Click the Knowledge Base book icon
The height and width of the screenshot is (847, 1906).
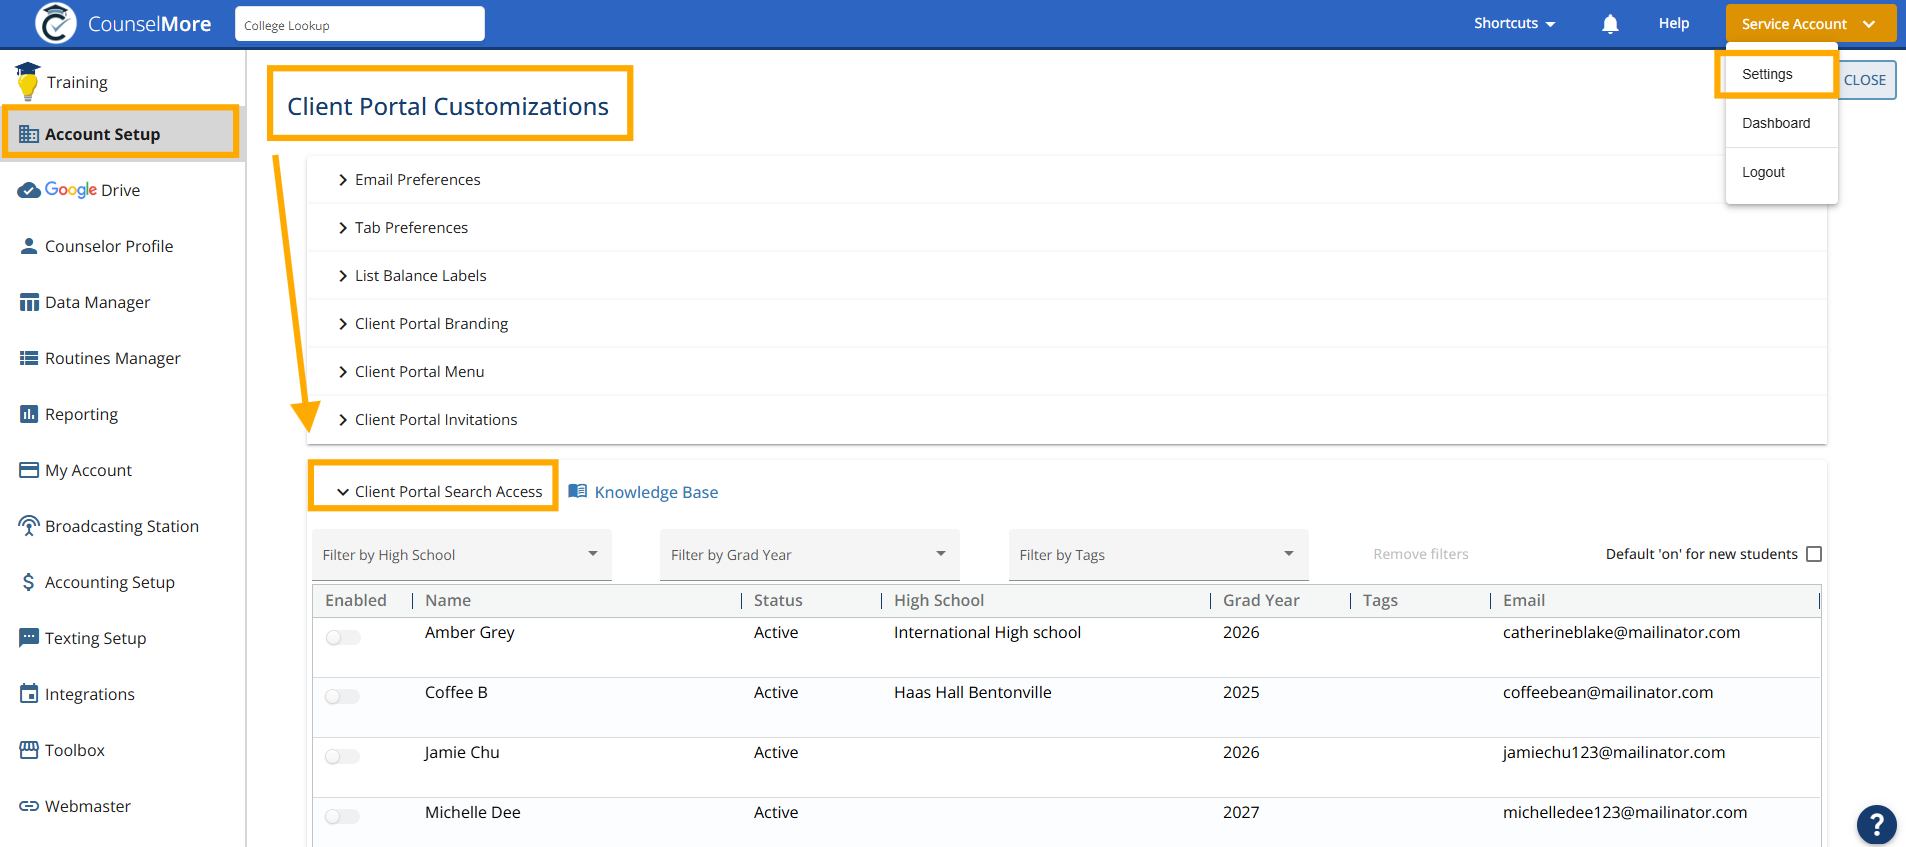click(578, 491)
